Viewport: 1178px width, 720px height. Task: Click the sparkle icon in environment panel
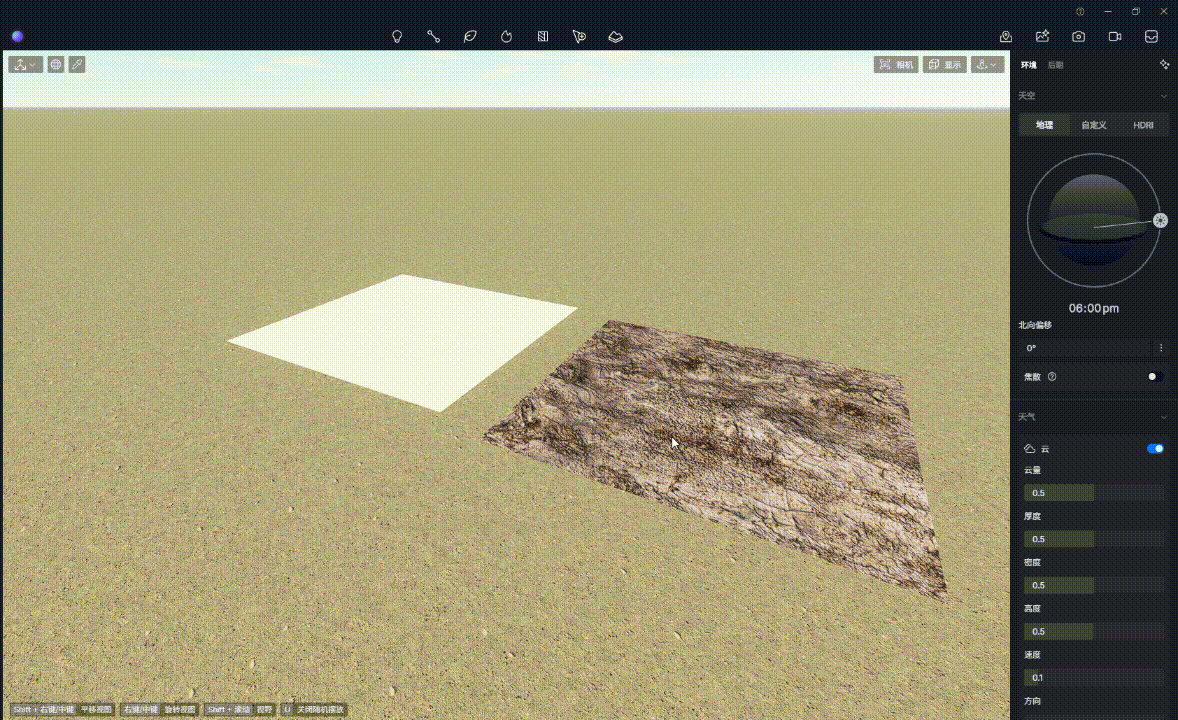[x=1164, y=64]
